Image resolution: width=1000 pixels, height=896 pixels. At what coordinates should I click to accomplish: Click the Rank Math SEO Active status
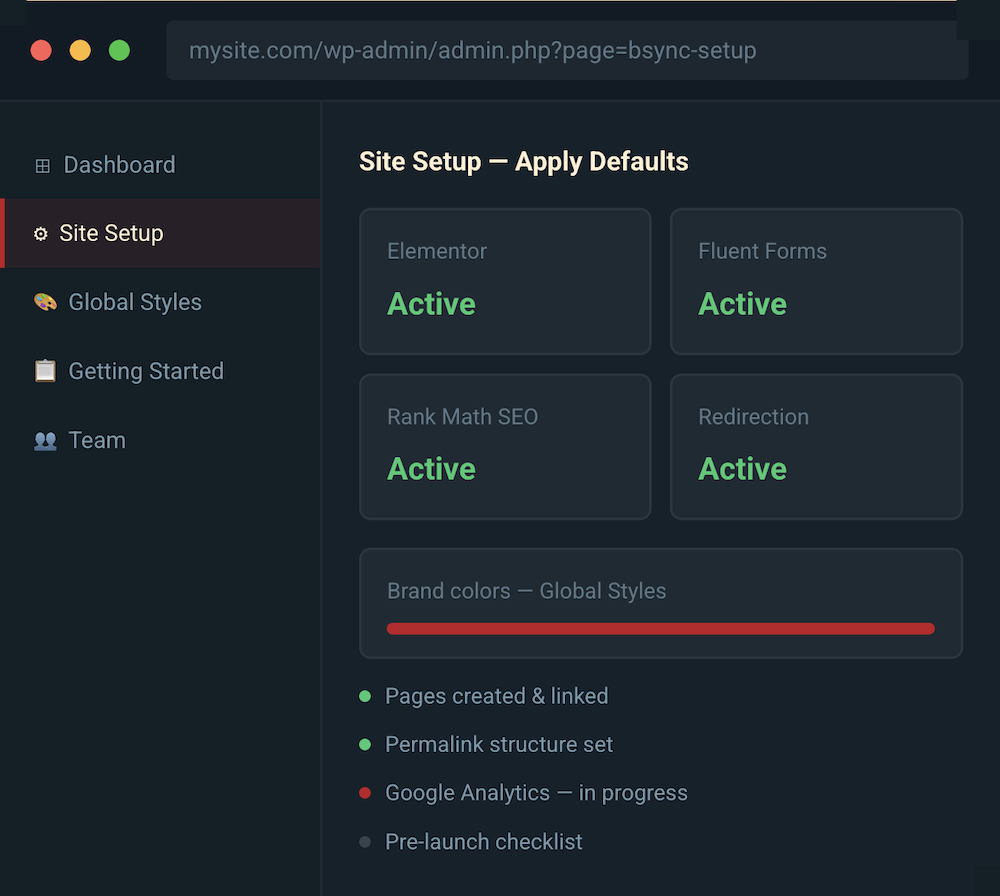point(431,469)
